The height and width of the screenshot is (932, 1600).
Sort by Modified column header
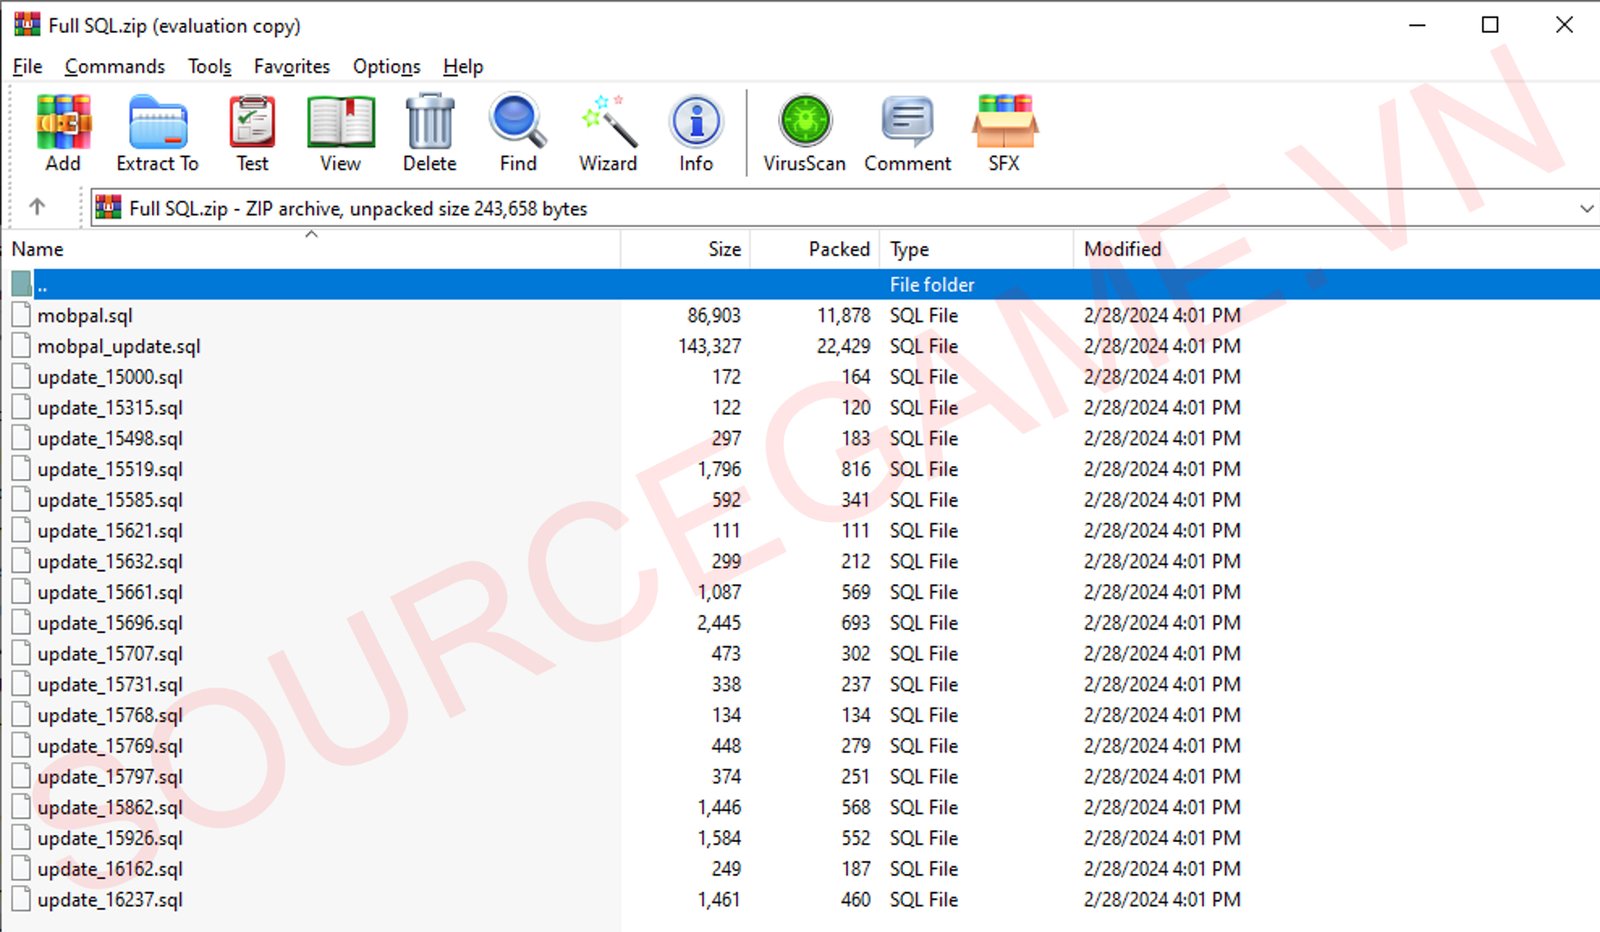1122,249
